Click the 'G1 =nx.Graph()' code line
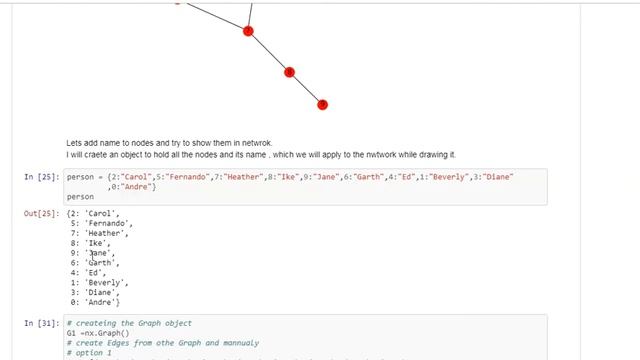 pyautogui.click(x=98, y=333)
